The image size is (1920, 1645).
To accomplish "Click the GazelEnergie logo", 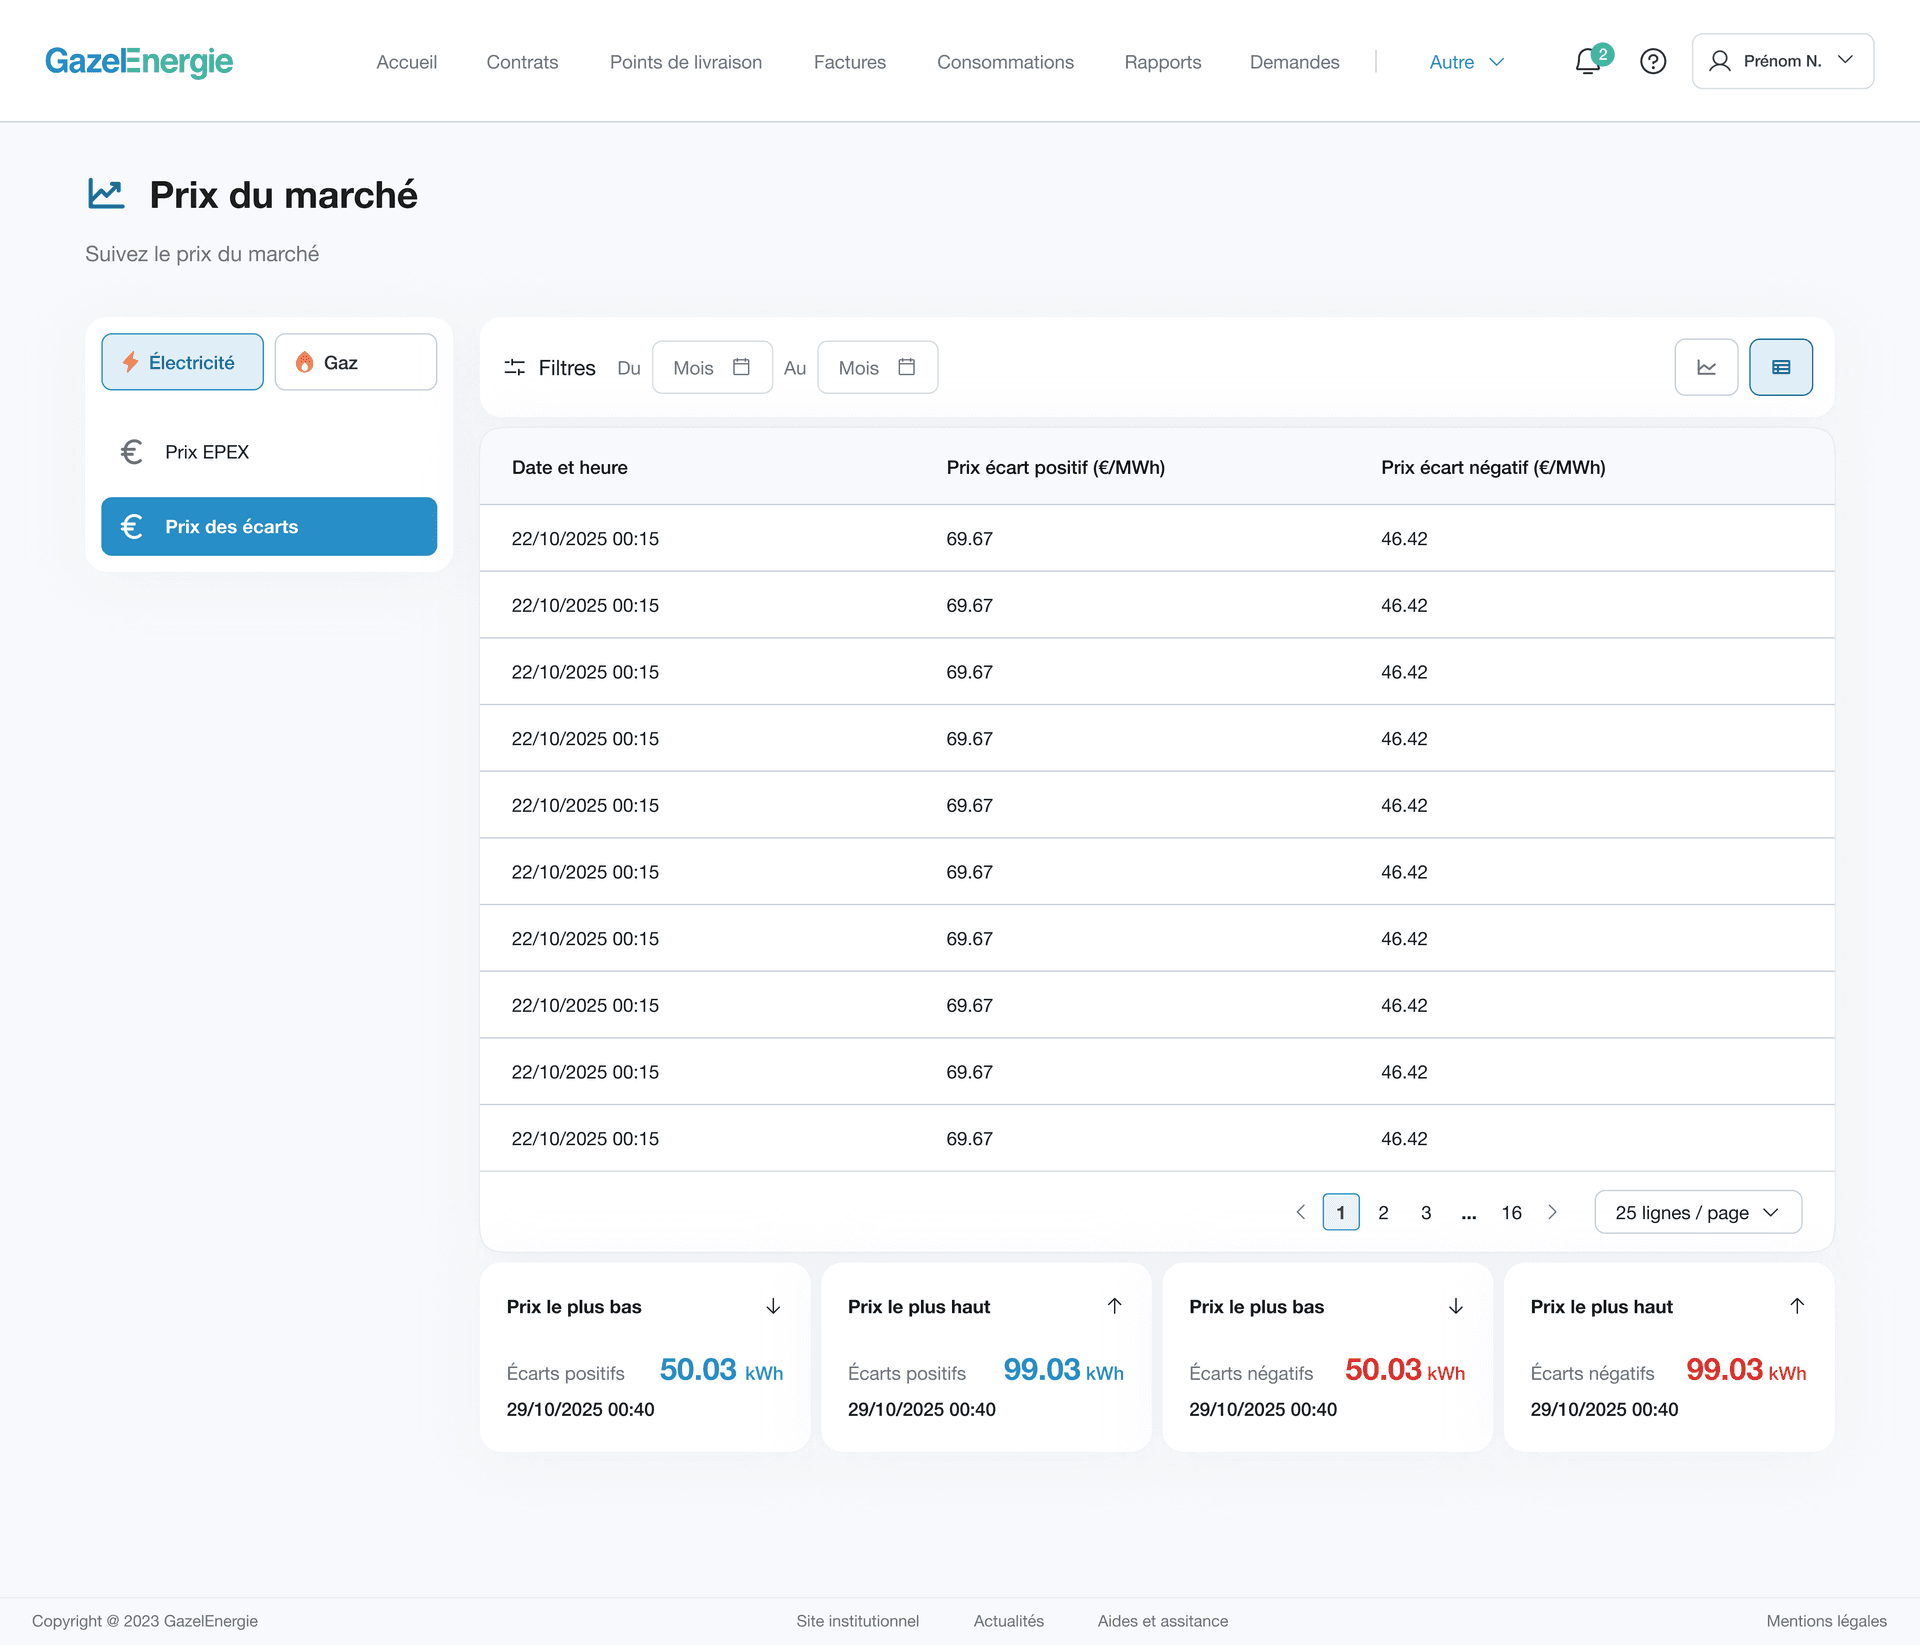I will coord(139,61).
